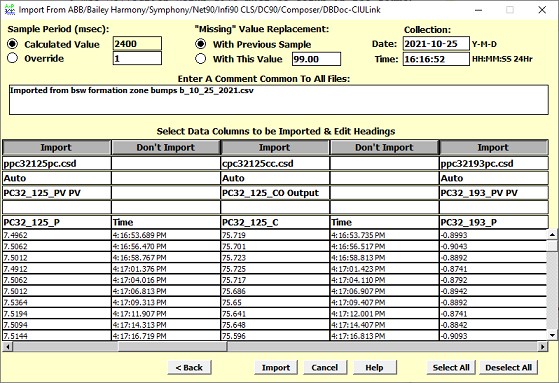Viewport: 559px width, 383px height.
Task: Go to the previous step with Back
Action: (189, 367)
